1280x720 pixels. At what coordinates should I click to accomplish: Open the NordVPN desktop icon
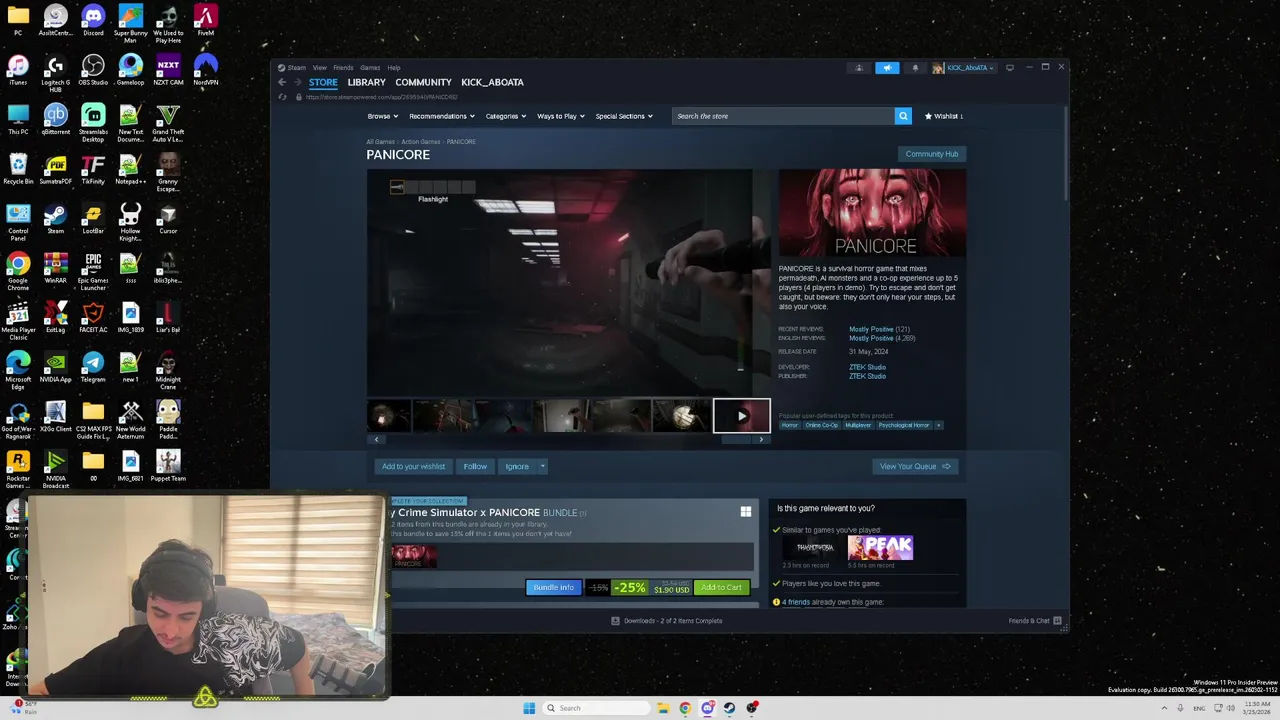click(205, 70)
